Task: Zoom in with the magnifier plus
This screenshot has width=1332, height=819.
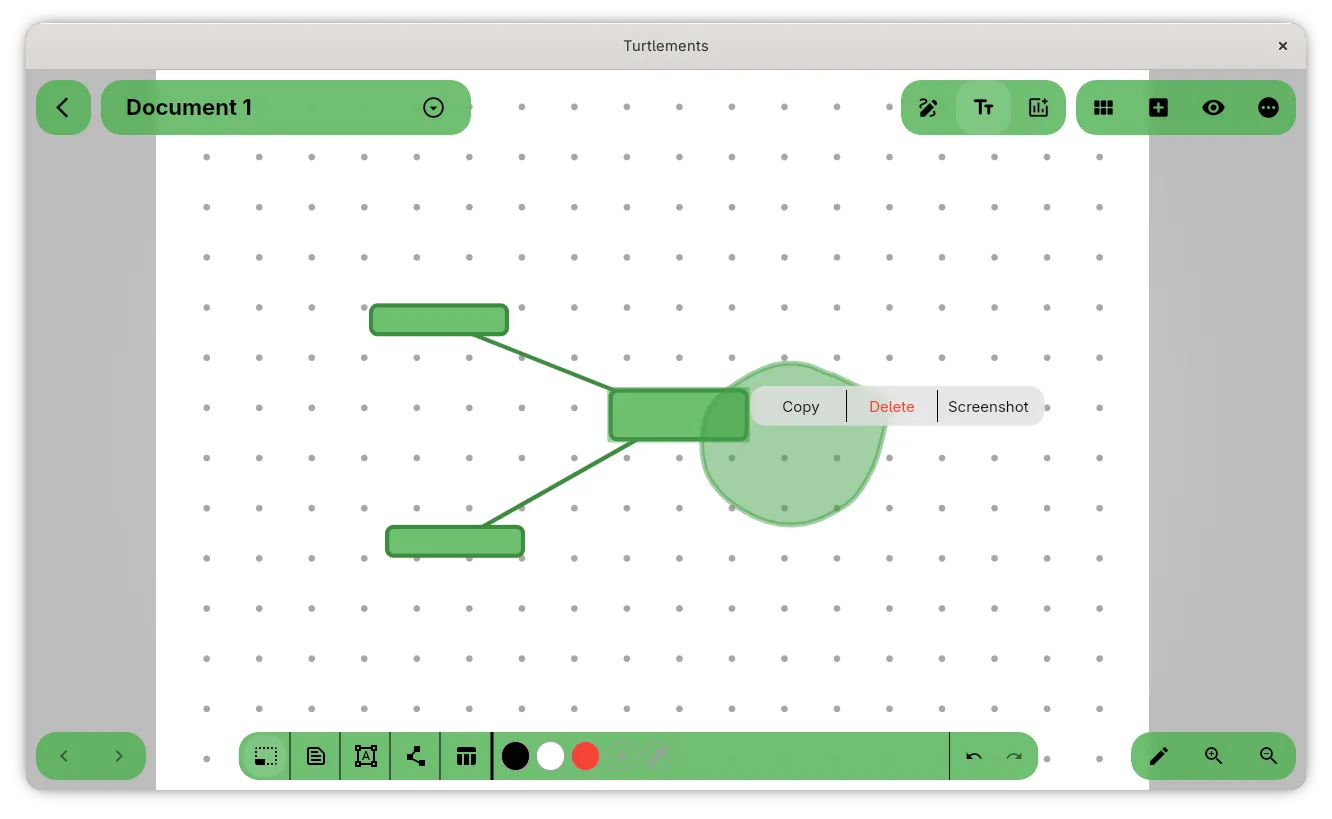Action: (x=1214, y=756)
